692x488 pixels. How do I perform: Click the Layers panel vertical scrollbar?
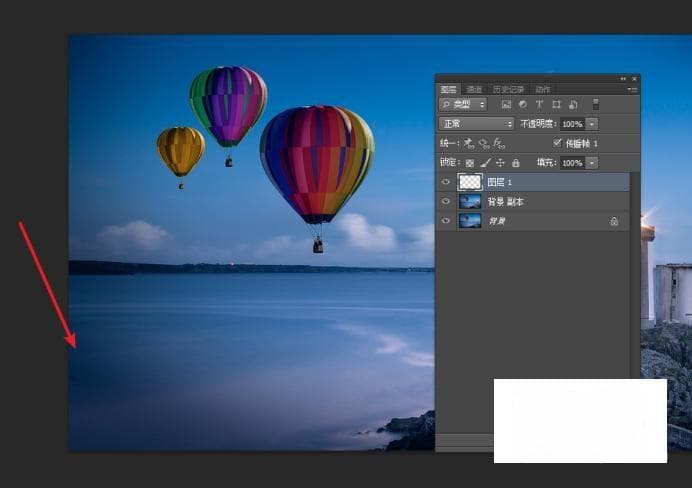[x=635, y=276]
